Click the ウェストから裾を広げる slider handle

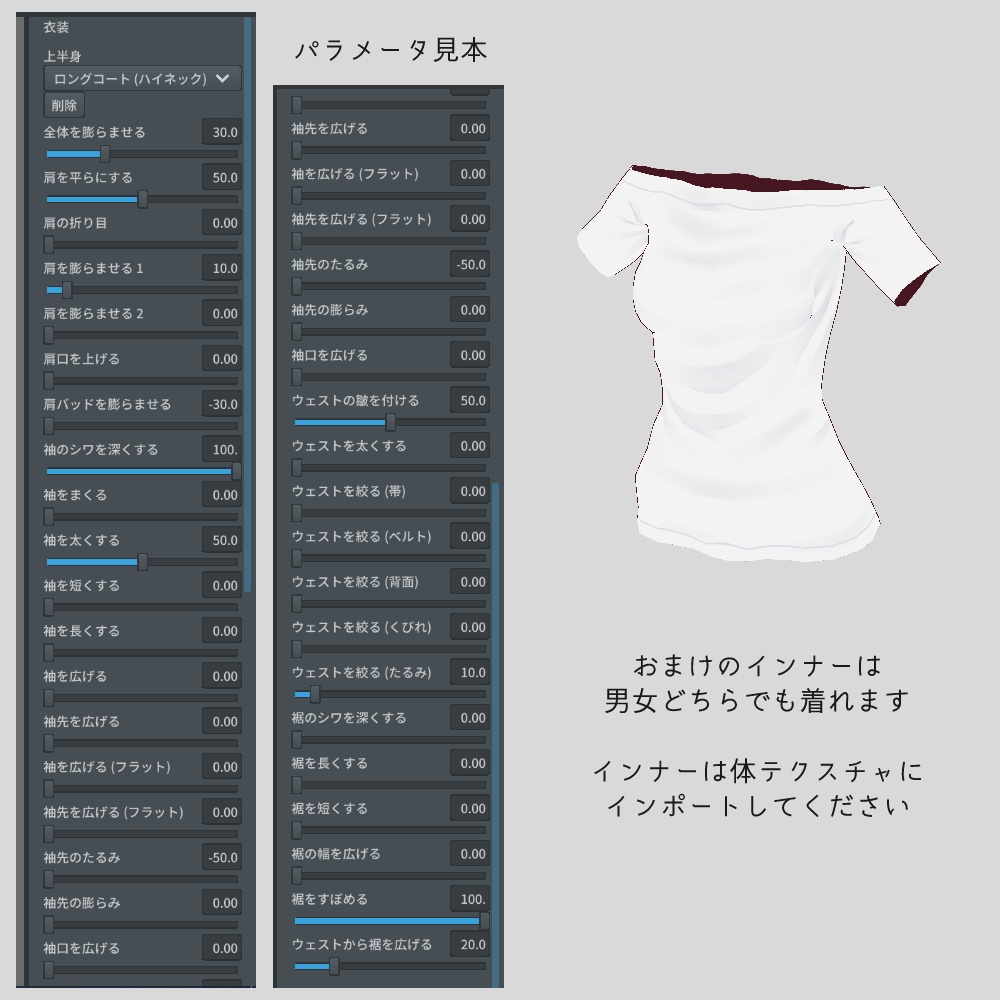[x=333, y=966]
